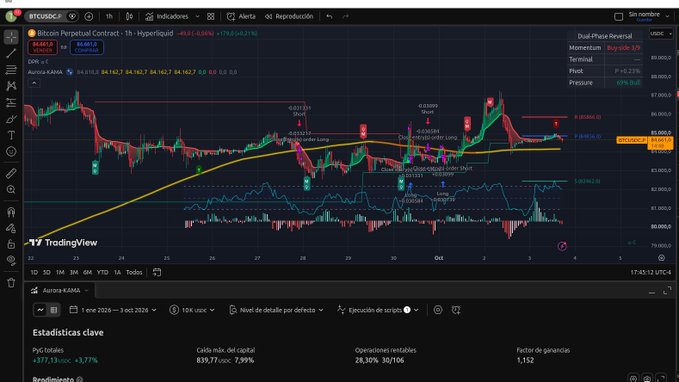Viewport: 679px width, 382px height.
Task: Open the indicator templates grid icon
Action: 210,16
